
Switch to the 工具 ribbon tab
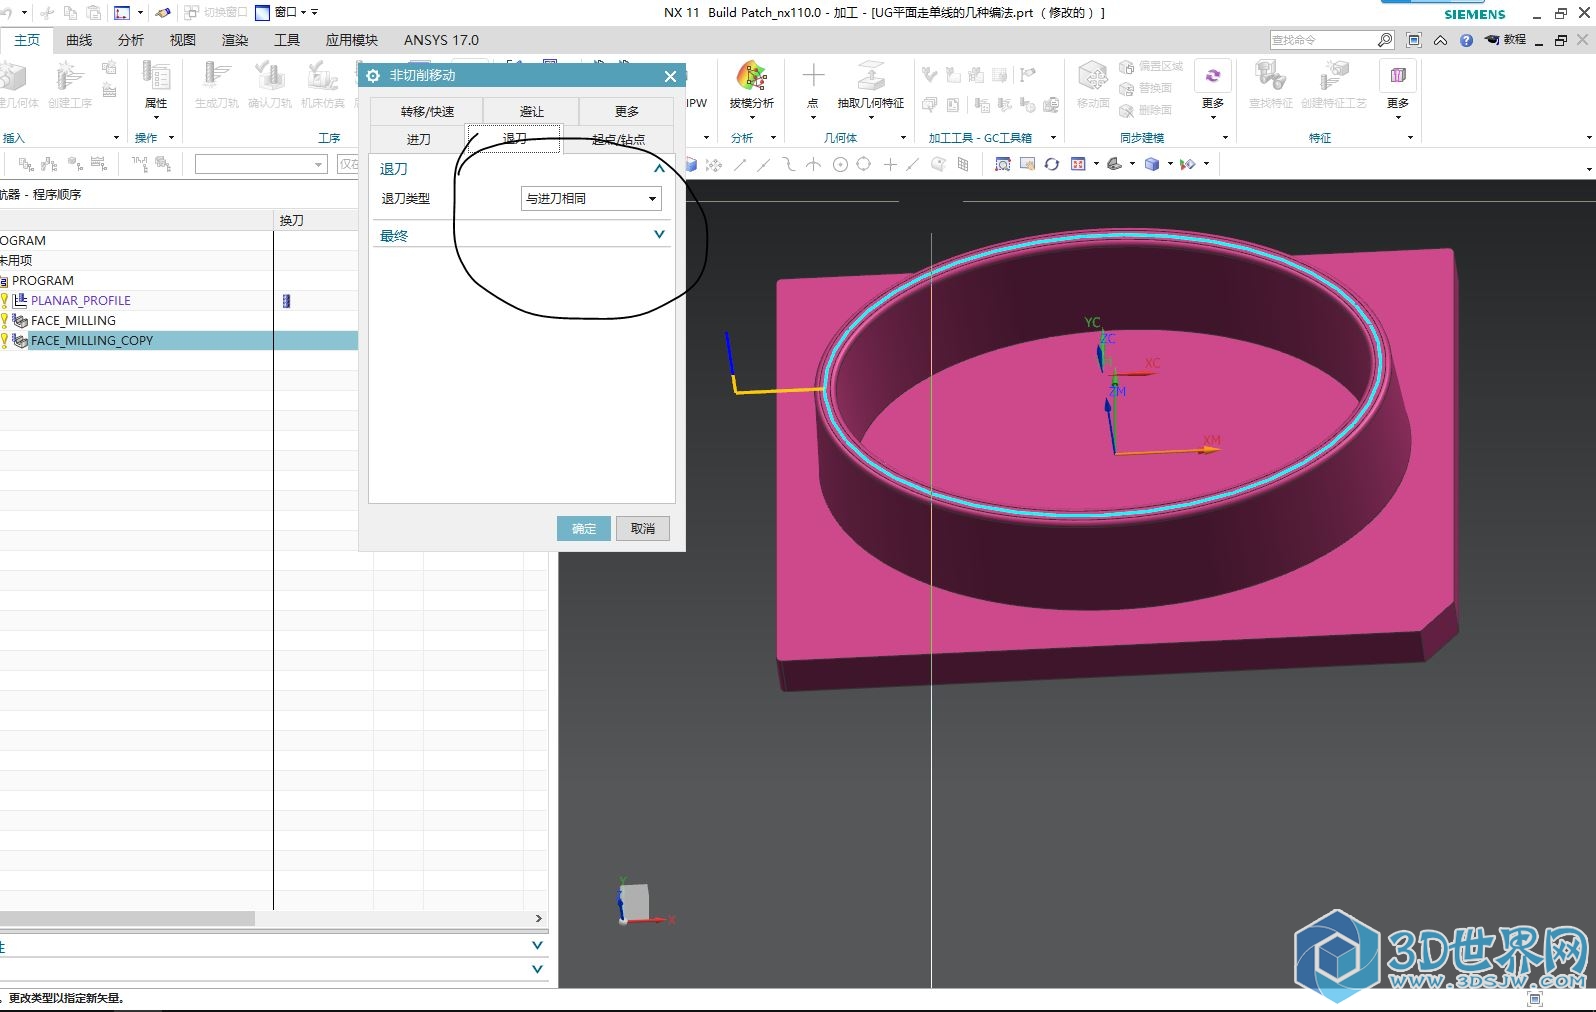click(x=287, y=40)
